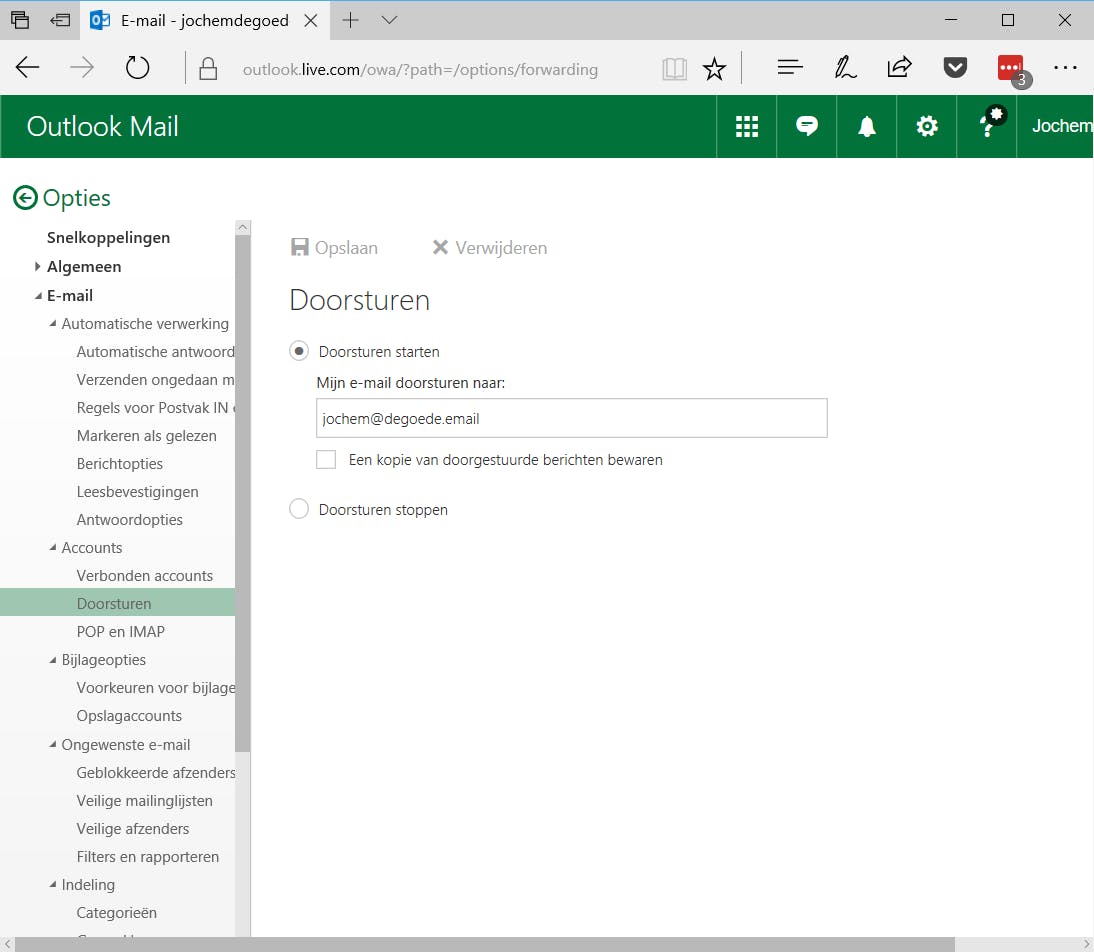
Task: Expand the Algemeen tree section
Action: (x=38, y=267)
